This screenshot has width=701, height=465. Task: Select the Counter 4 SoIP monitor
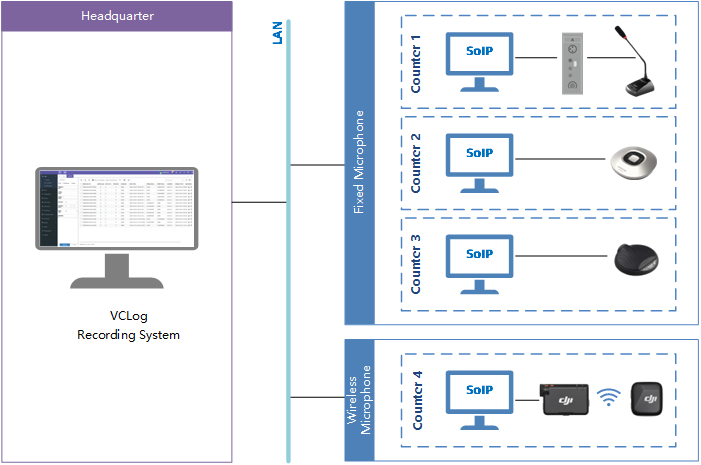pos(480,396)
